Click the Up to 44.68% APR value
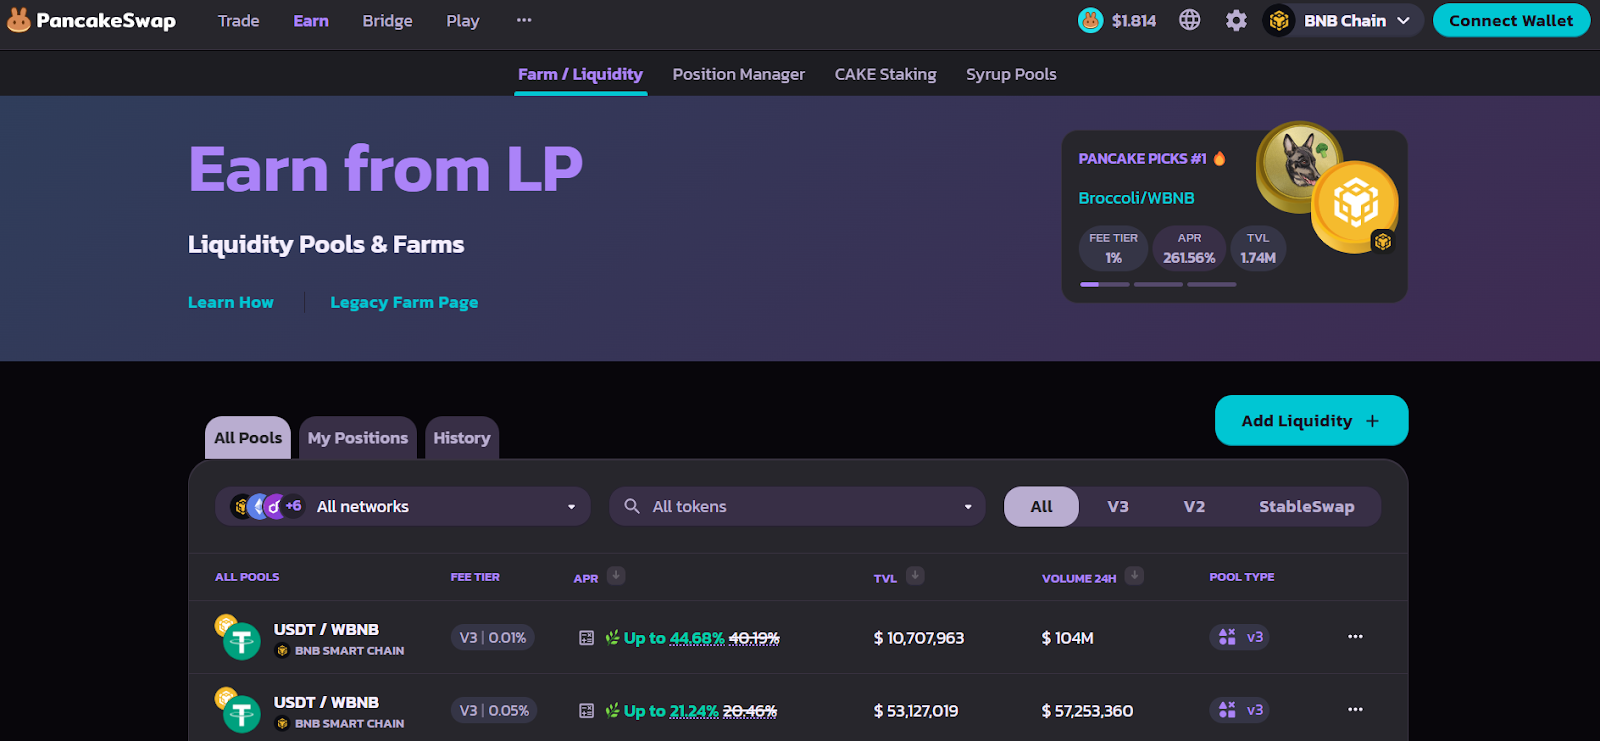Viewport: 1600px width, 741px height. [674, 638]
